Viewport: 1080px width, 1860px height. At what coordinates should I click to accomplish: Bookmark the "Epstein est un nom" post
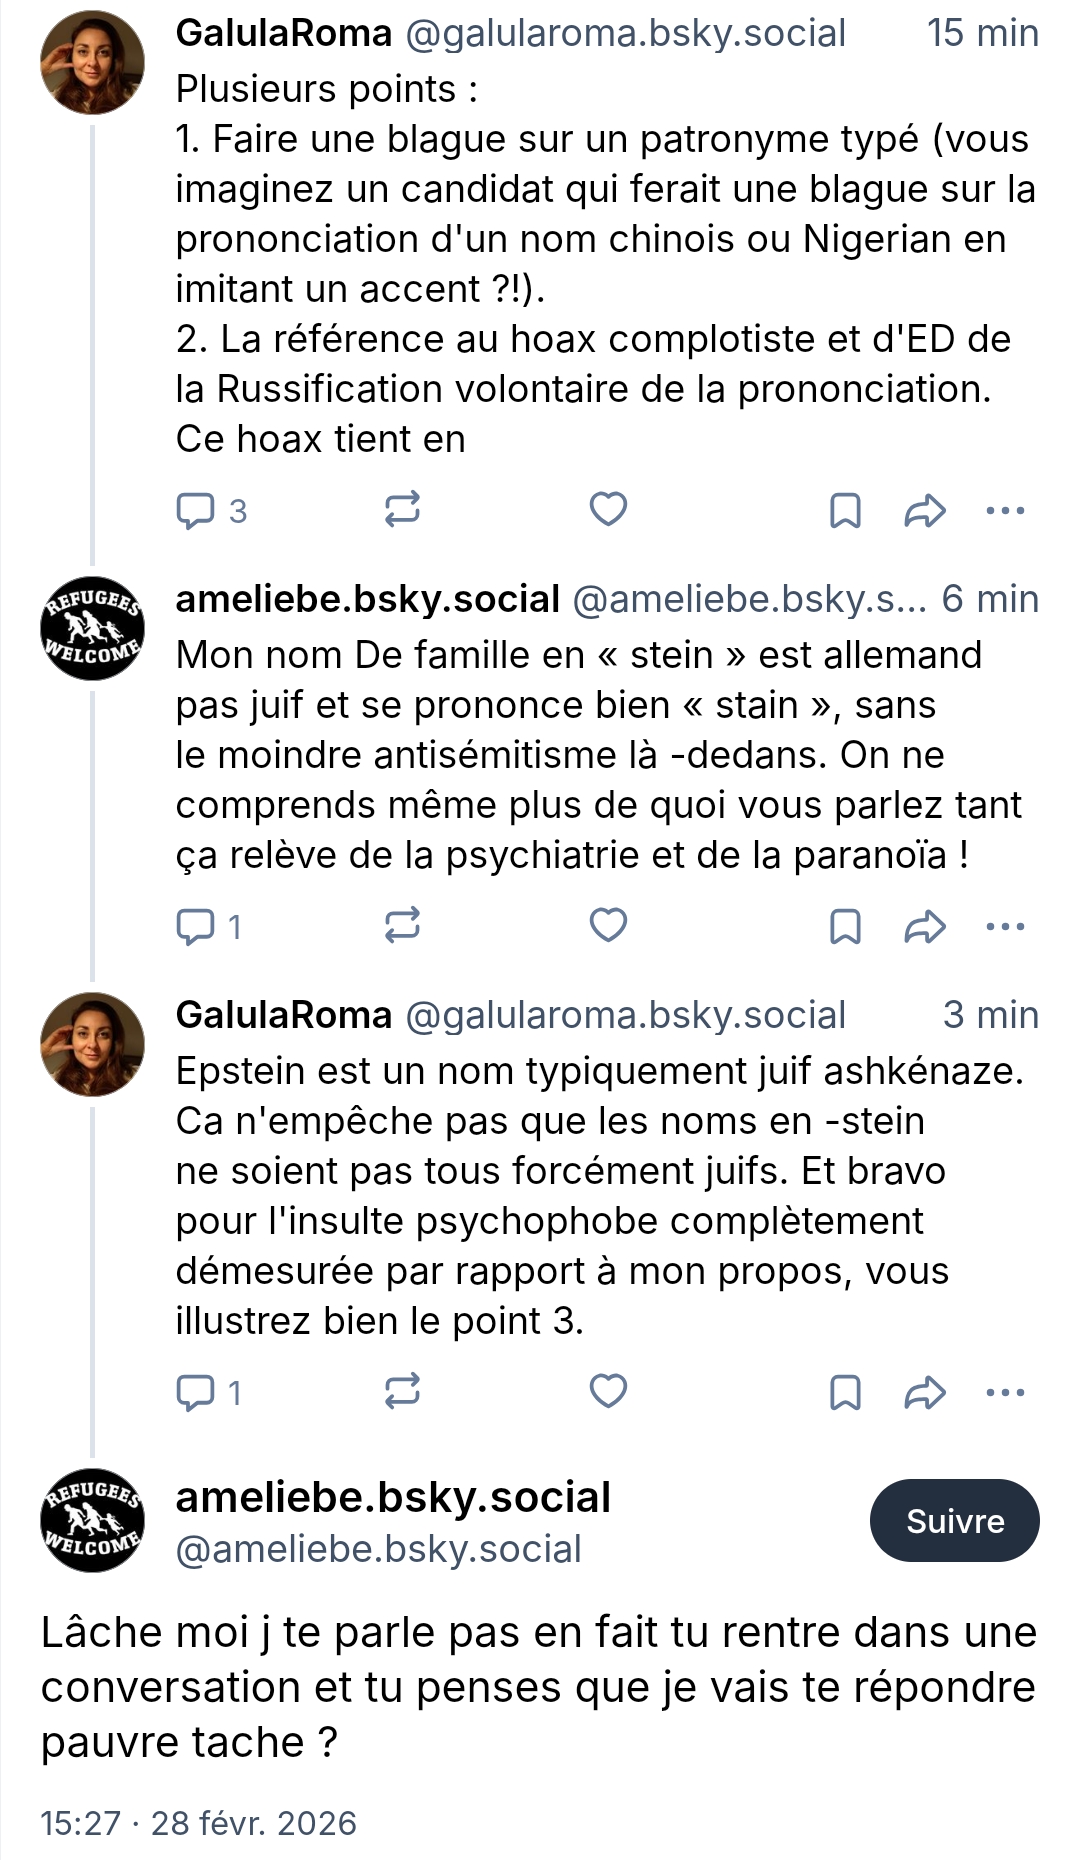coord(845,1392)
